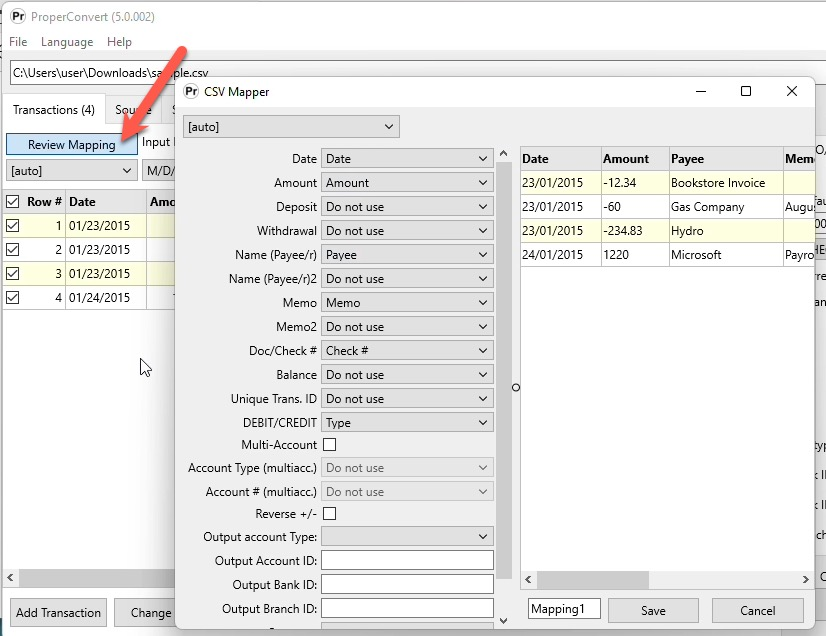Screen dimensions: 826x636
Task: Click the Review Mapping button
Action: [70, 144]
